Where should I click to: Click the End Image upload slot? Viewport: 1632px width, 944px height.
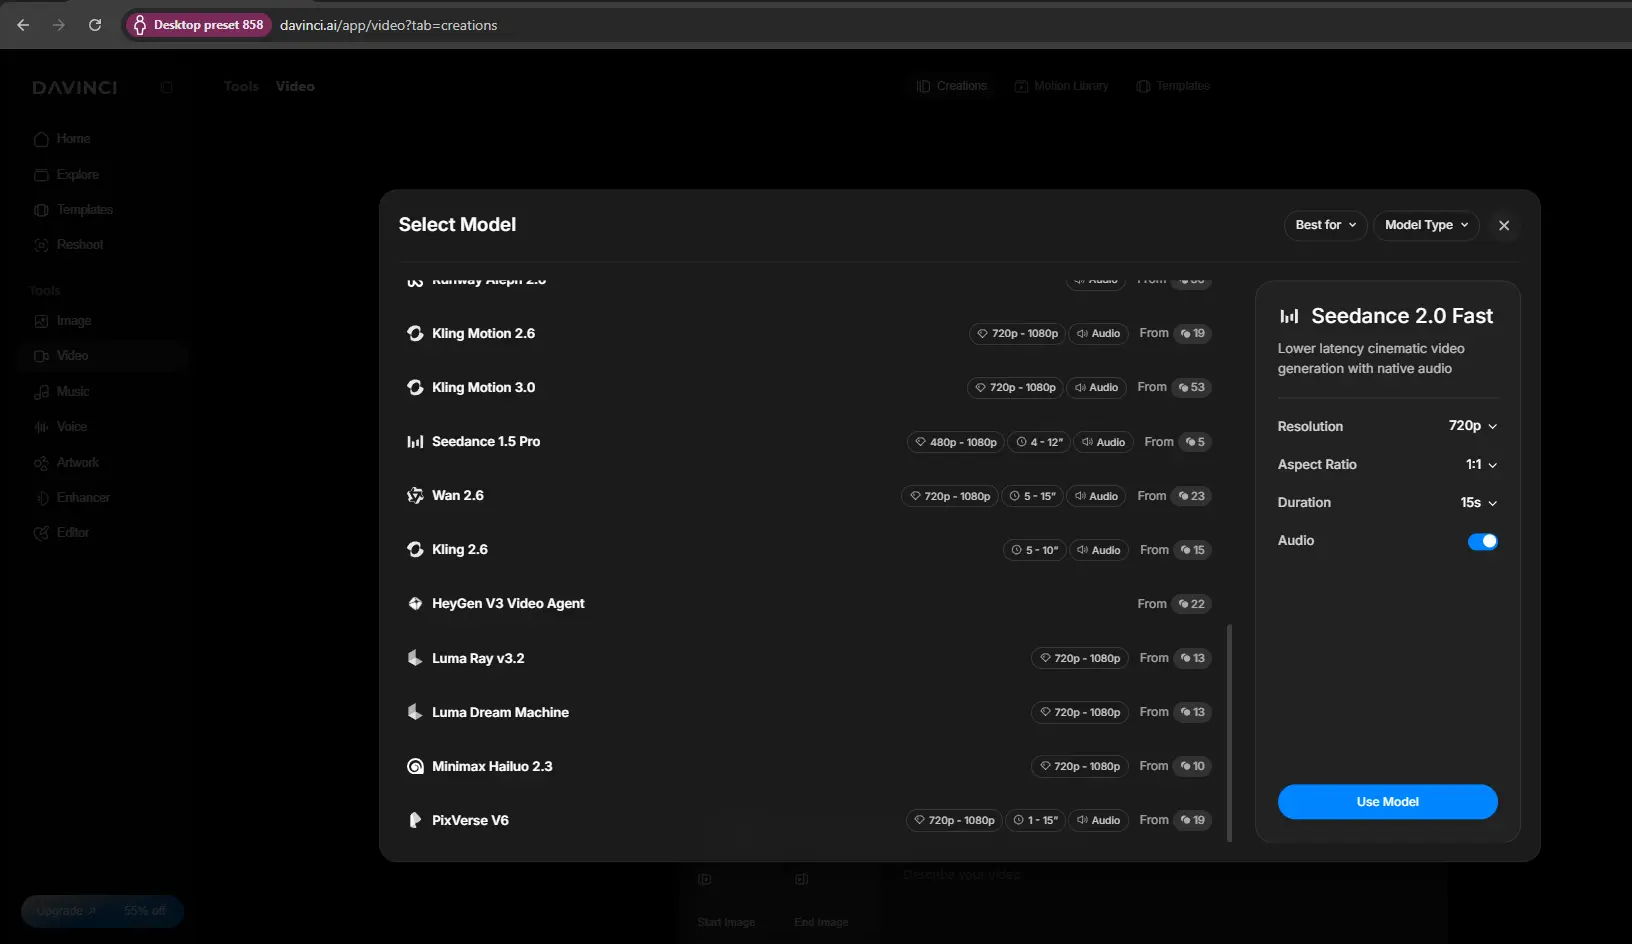(x=821, y=900)
